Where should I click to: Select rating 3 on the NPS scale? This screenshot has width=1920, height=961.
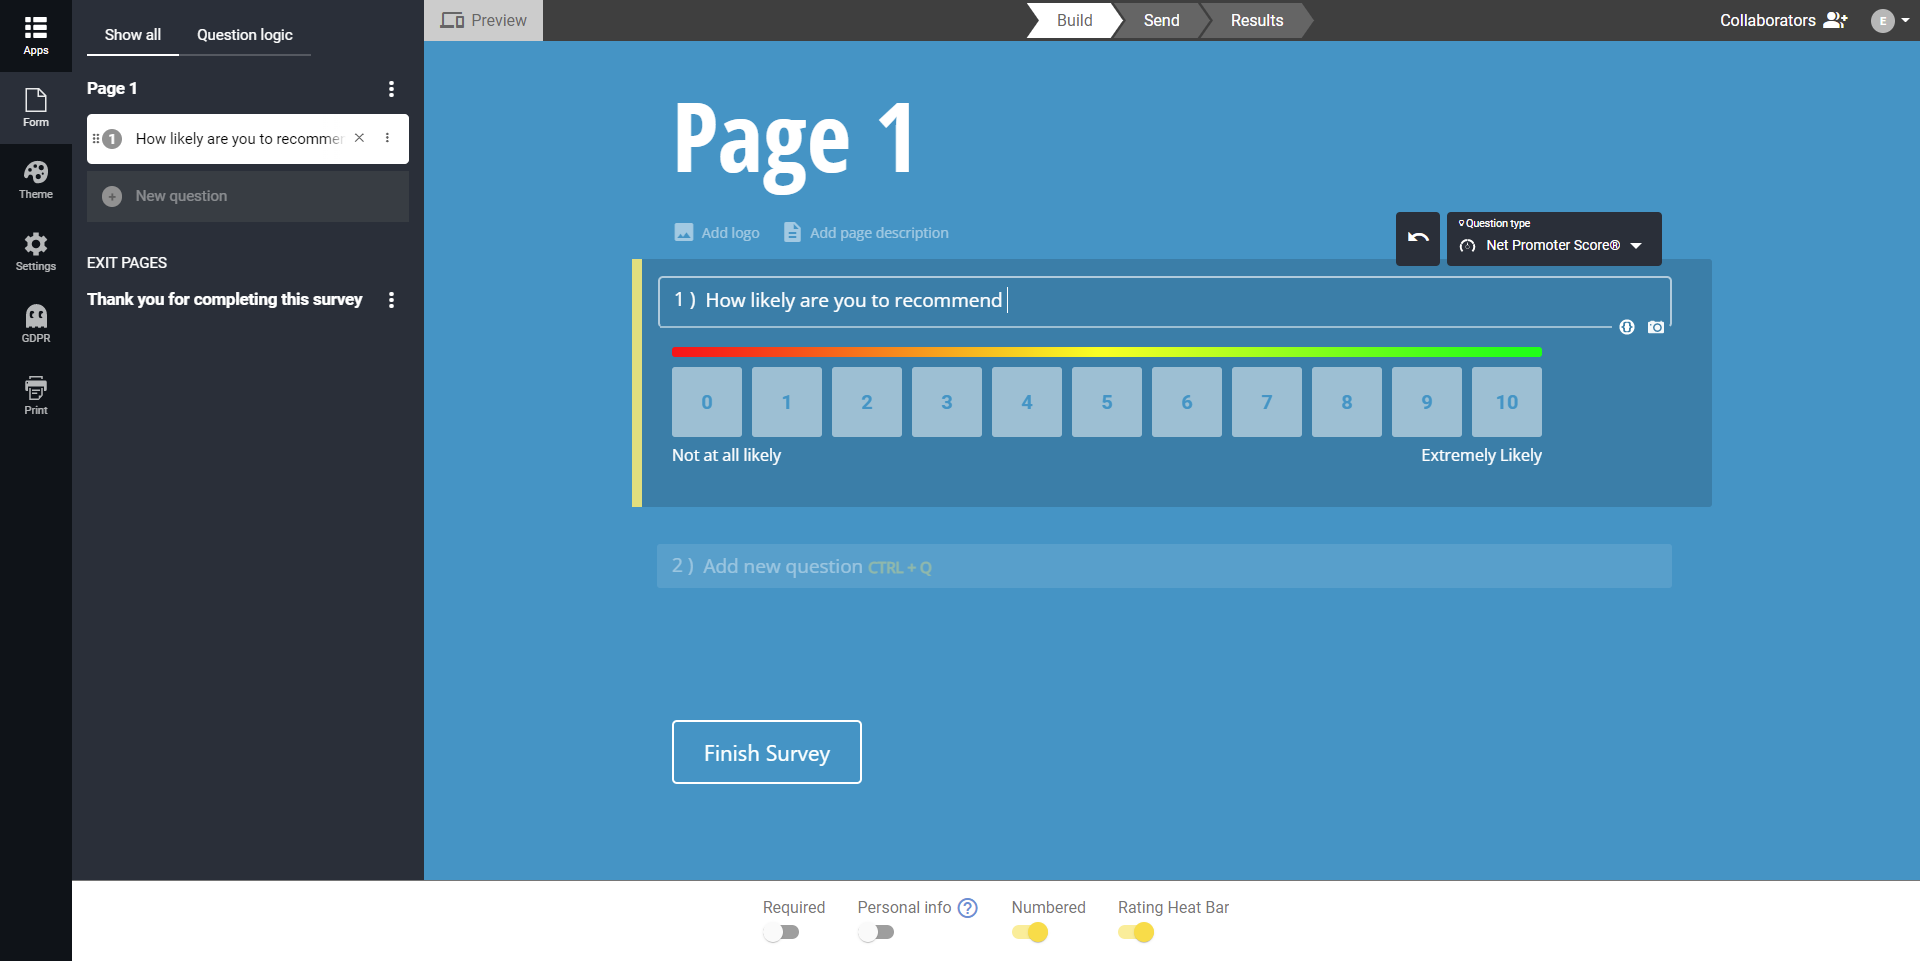[947, 402]
